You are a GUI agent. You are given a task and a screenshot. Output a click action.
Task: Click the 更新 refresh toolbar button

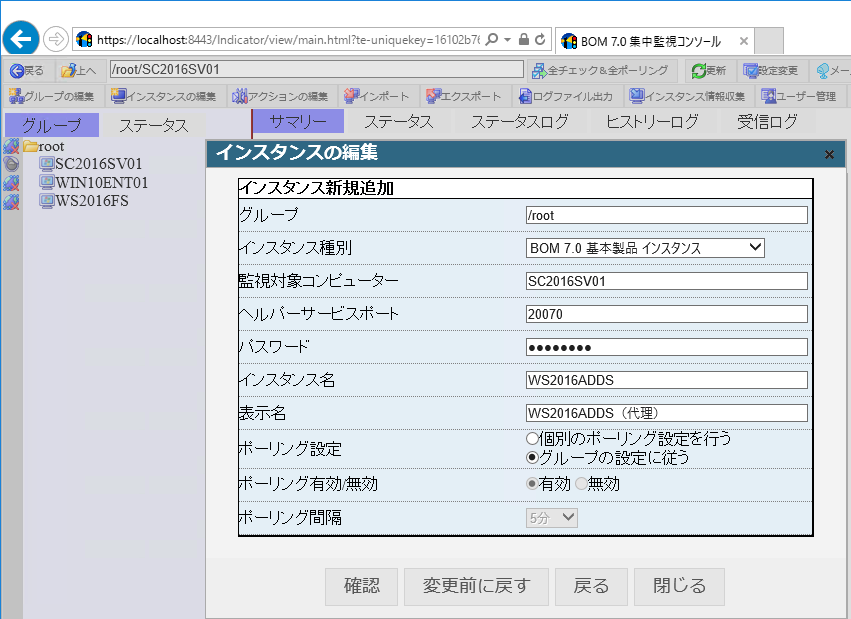tap(708, 71)
